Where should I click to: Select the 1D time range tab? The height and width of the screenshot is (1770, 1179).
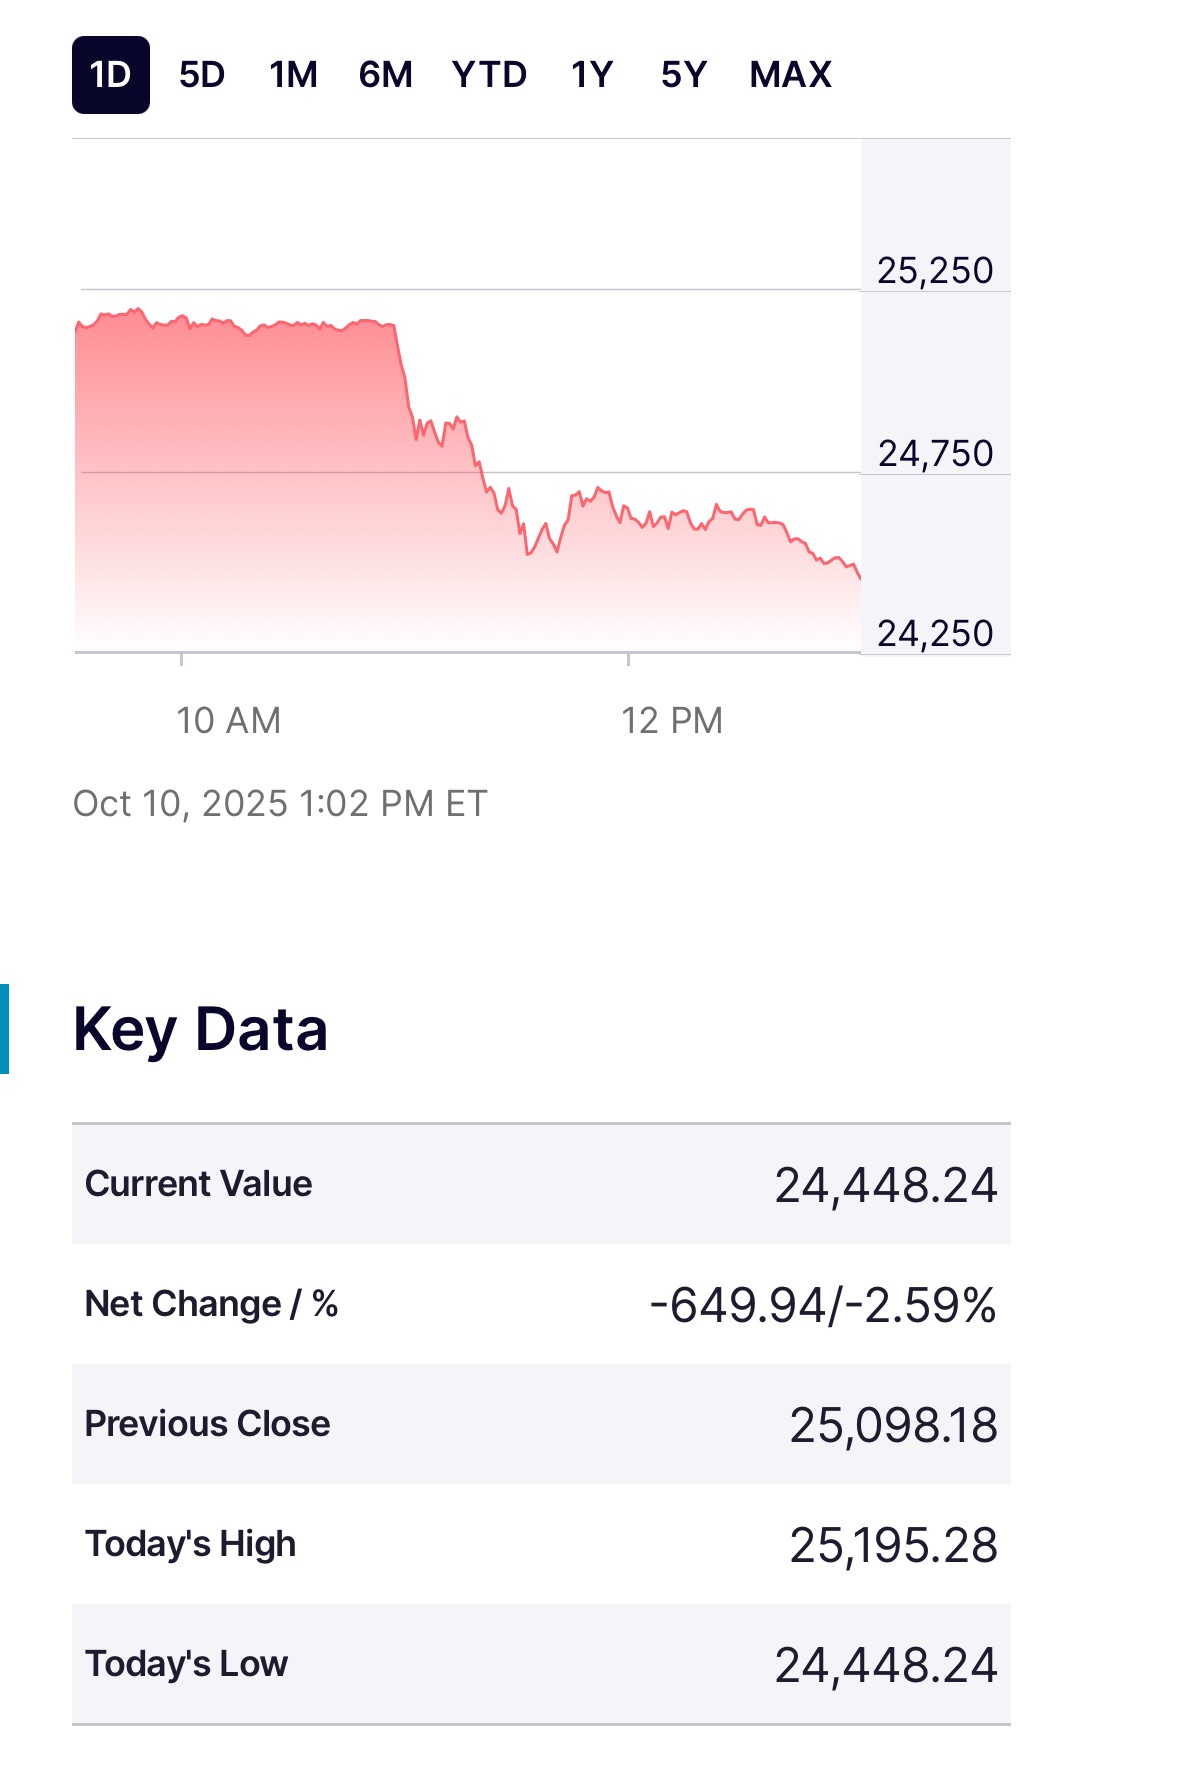pyautogui.click(x=110, y=75)
